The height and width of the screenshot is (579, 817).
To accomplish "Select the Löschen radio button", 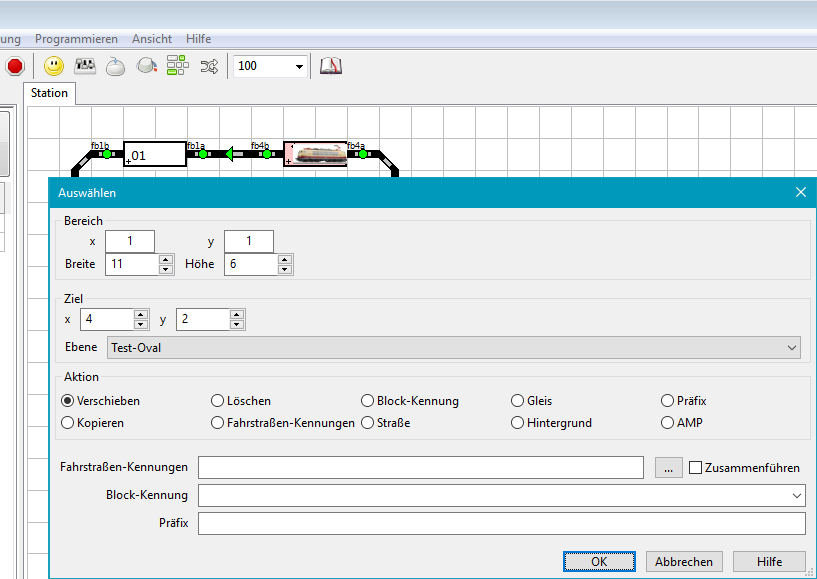I will pyautogui.click(x=218, y=401).
